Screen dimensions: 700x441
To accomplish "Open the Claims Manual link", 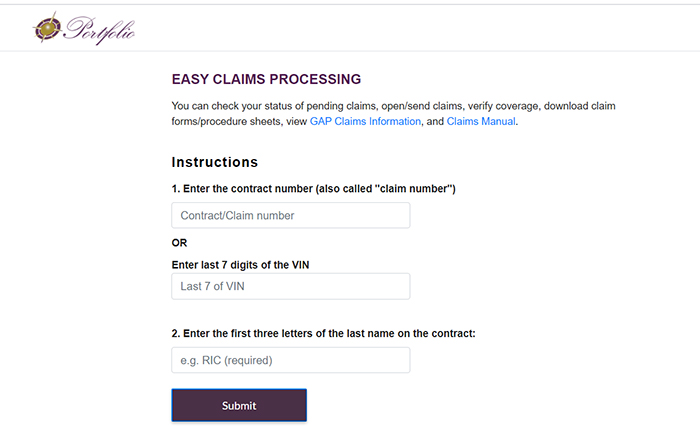I will tap(481, 121).
